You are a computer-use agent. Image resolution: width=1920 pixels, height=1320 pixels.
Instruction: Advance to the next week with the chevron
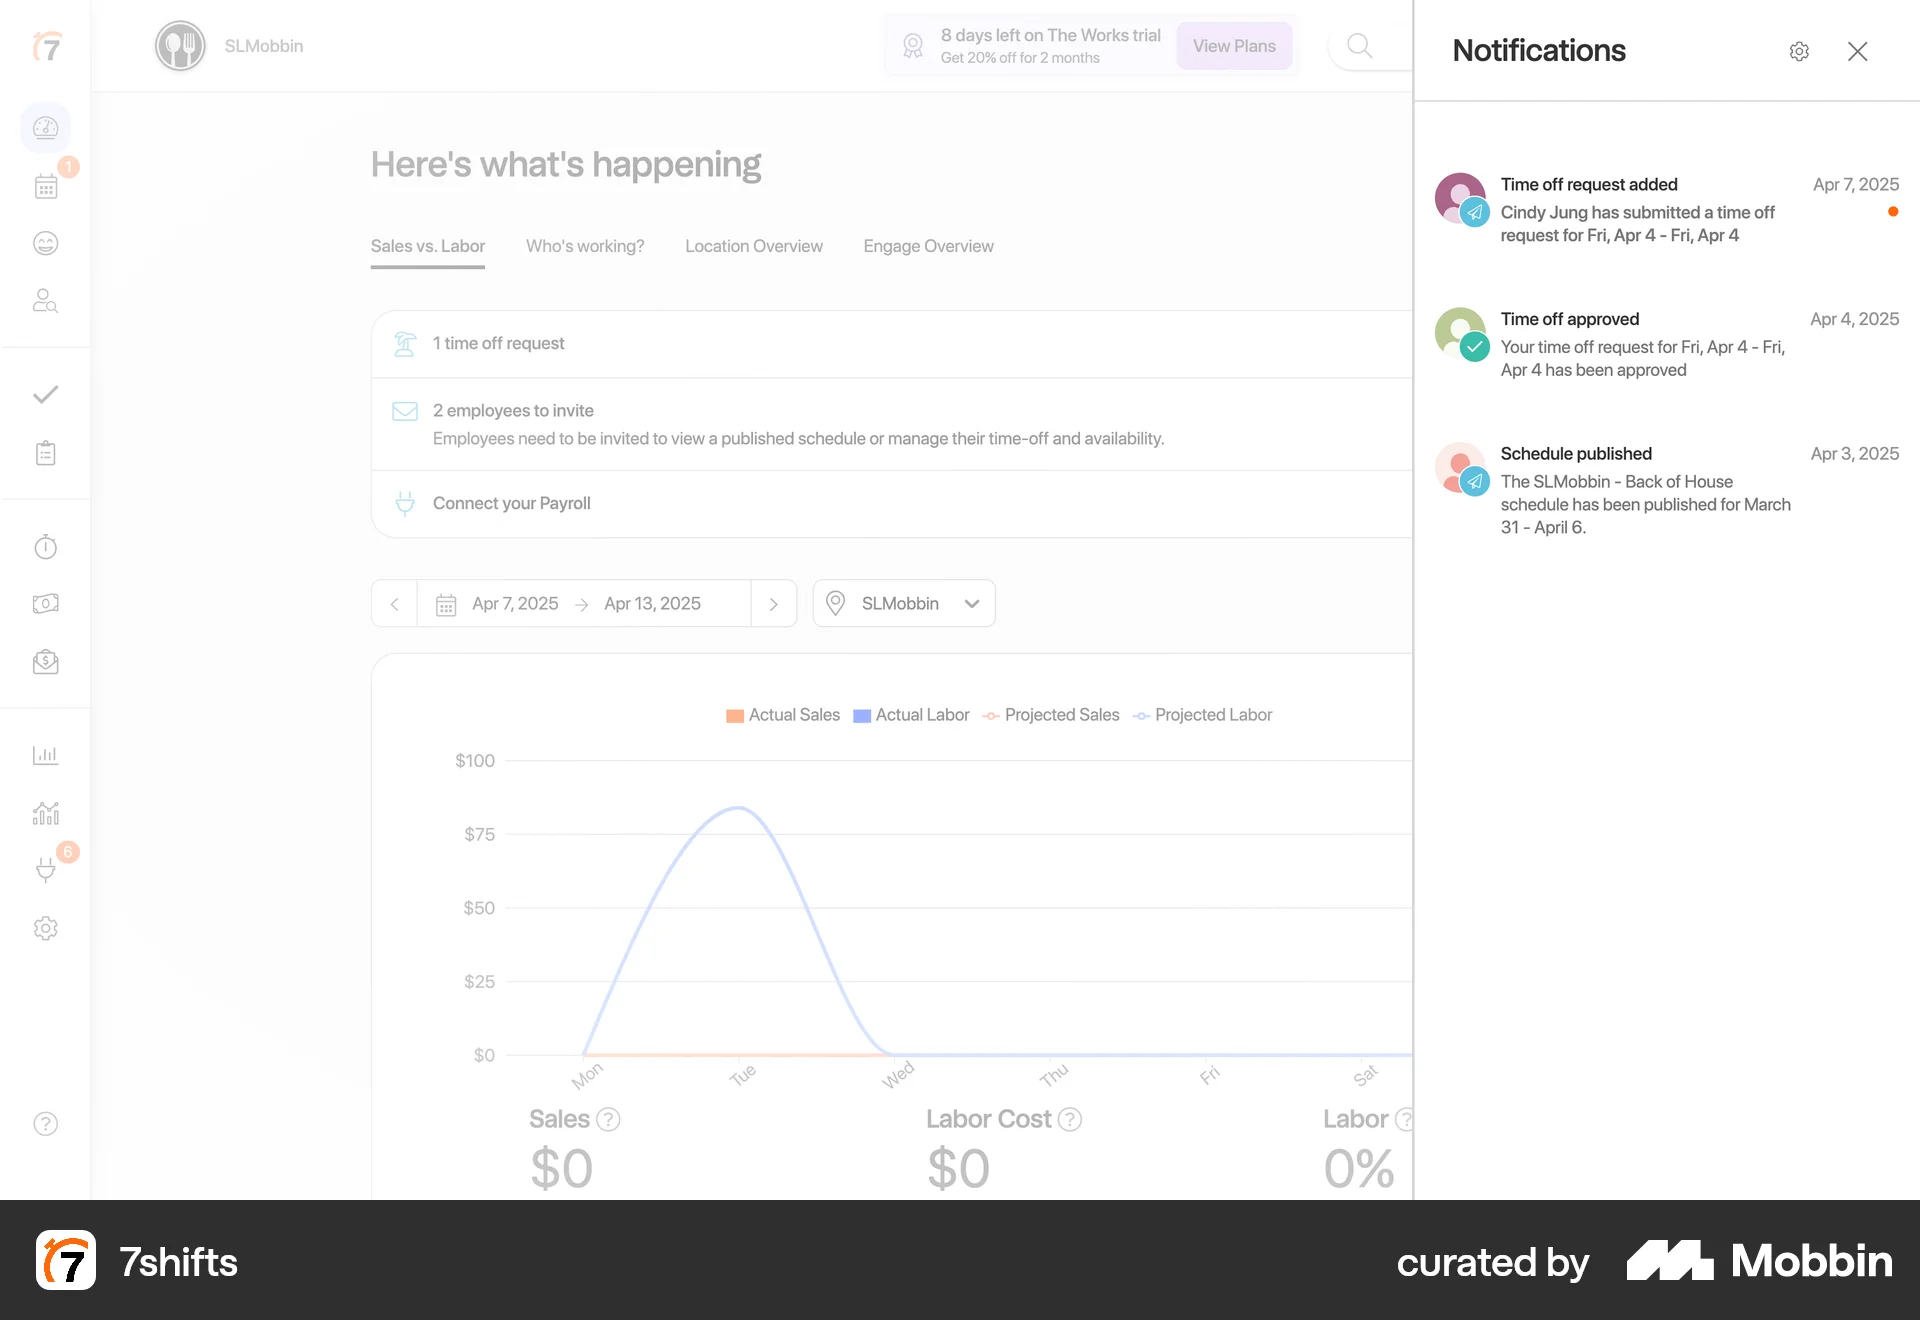pyautogui.click(x=773, y=603)
